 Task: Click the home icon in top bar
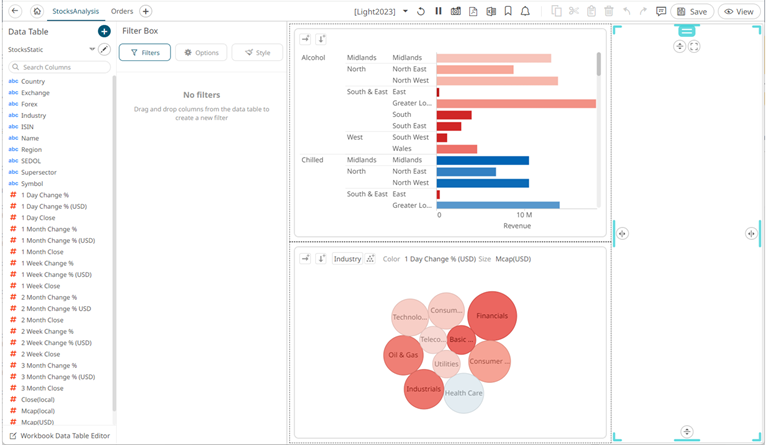(x=36, y=11)
